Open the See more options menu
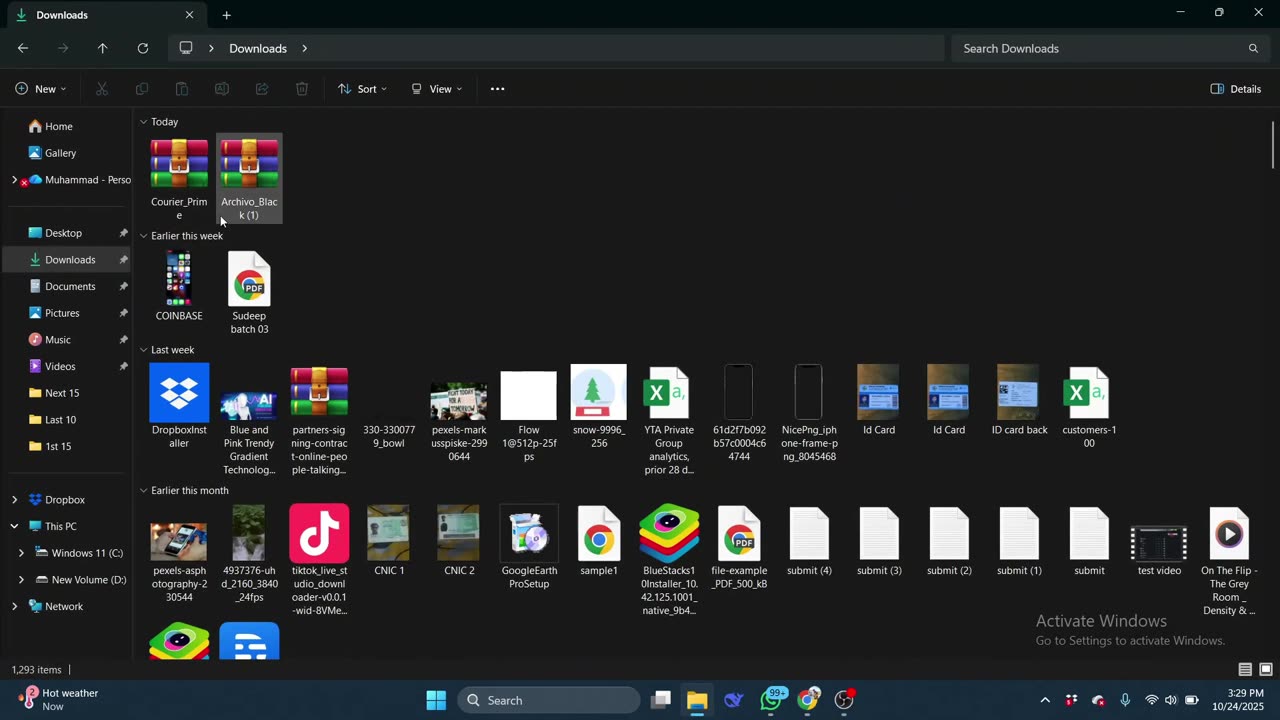This screenshot has width=1280, height=720. tap(497, 89)
